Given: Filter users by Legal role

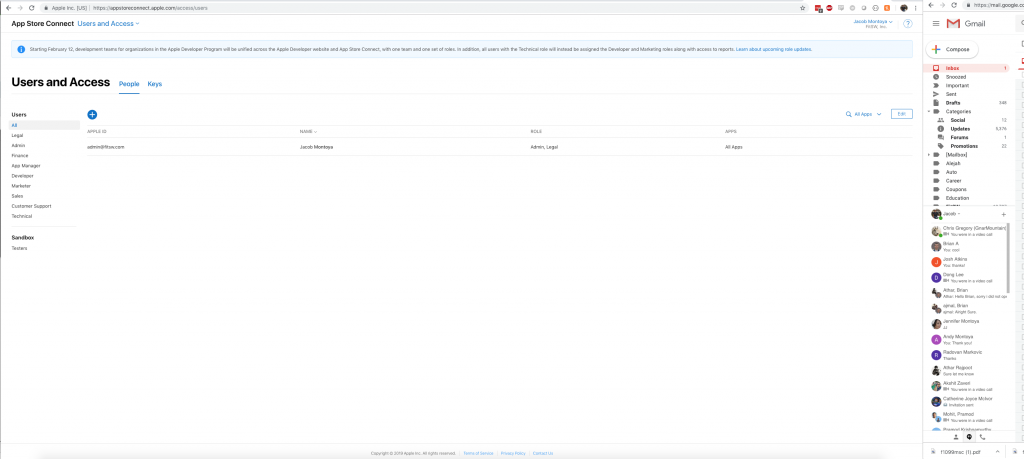Looking at the screenshot, I should [x=18, y=135].
